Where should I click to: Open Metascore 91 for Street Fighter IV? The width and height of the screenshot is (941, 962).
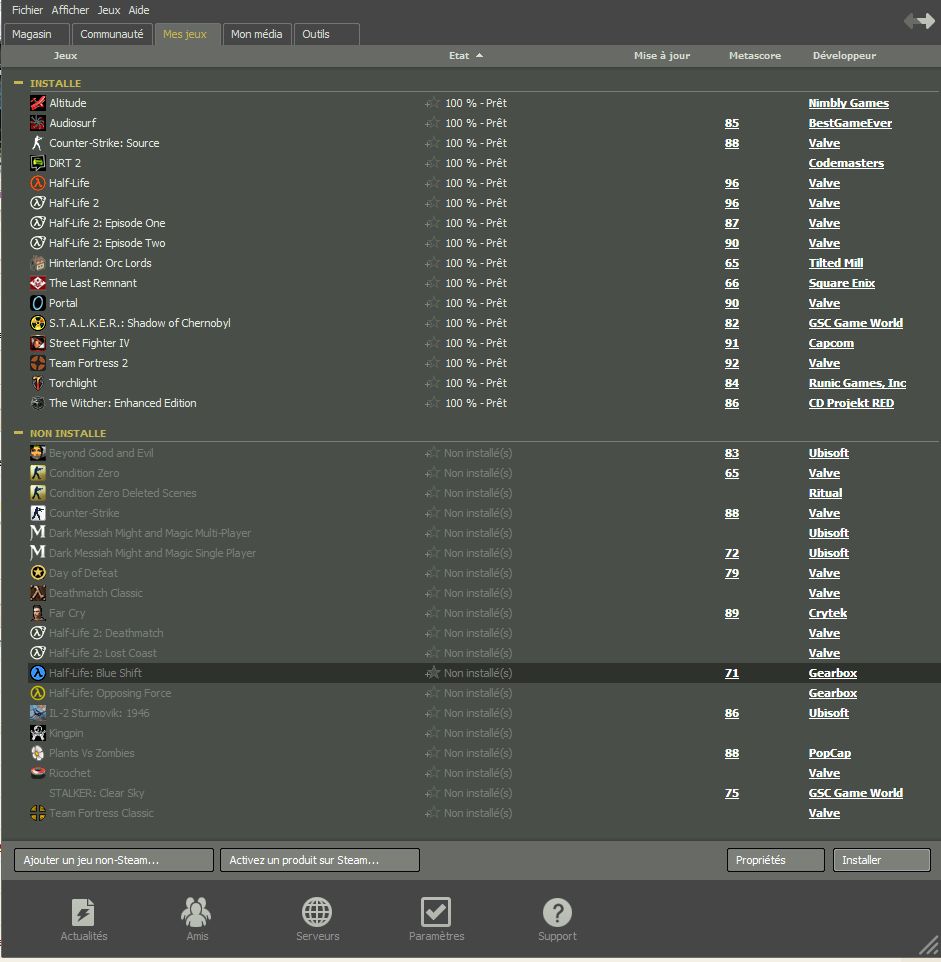[731, 343]
